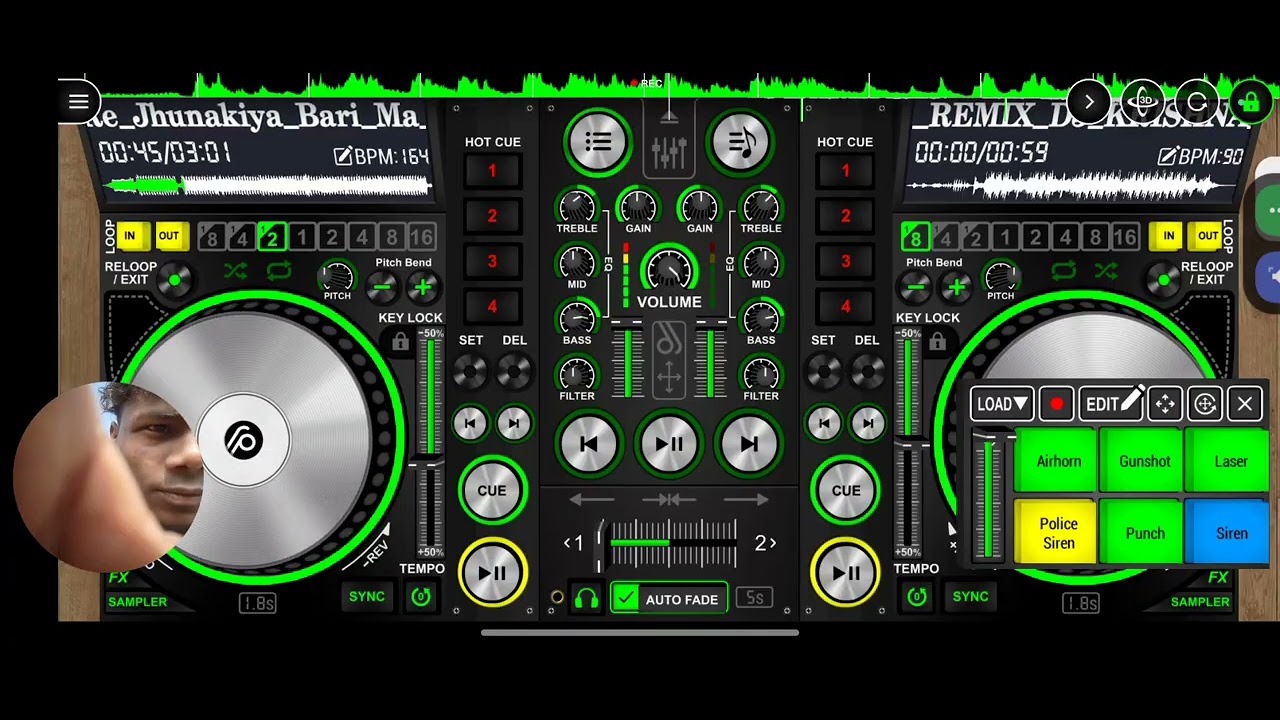Enable right deck repeat loop icon
The image size is (1280, 720).
[x=1063, y=270]
